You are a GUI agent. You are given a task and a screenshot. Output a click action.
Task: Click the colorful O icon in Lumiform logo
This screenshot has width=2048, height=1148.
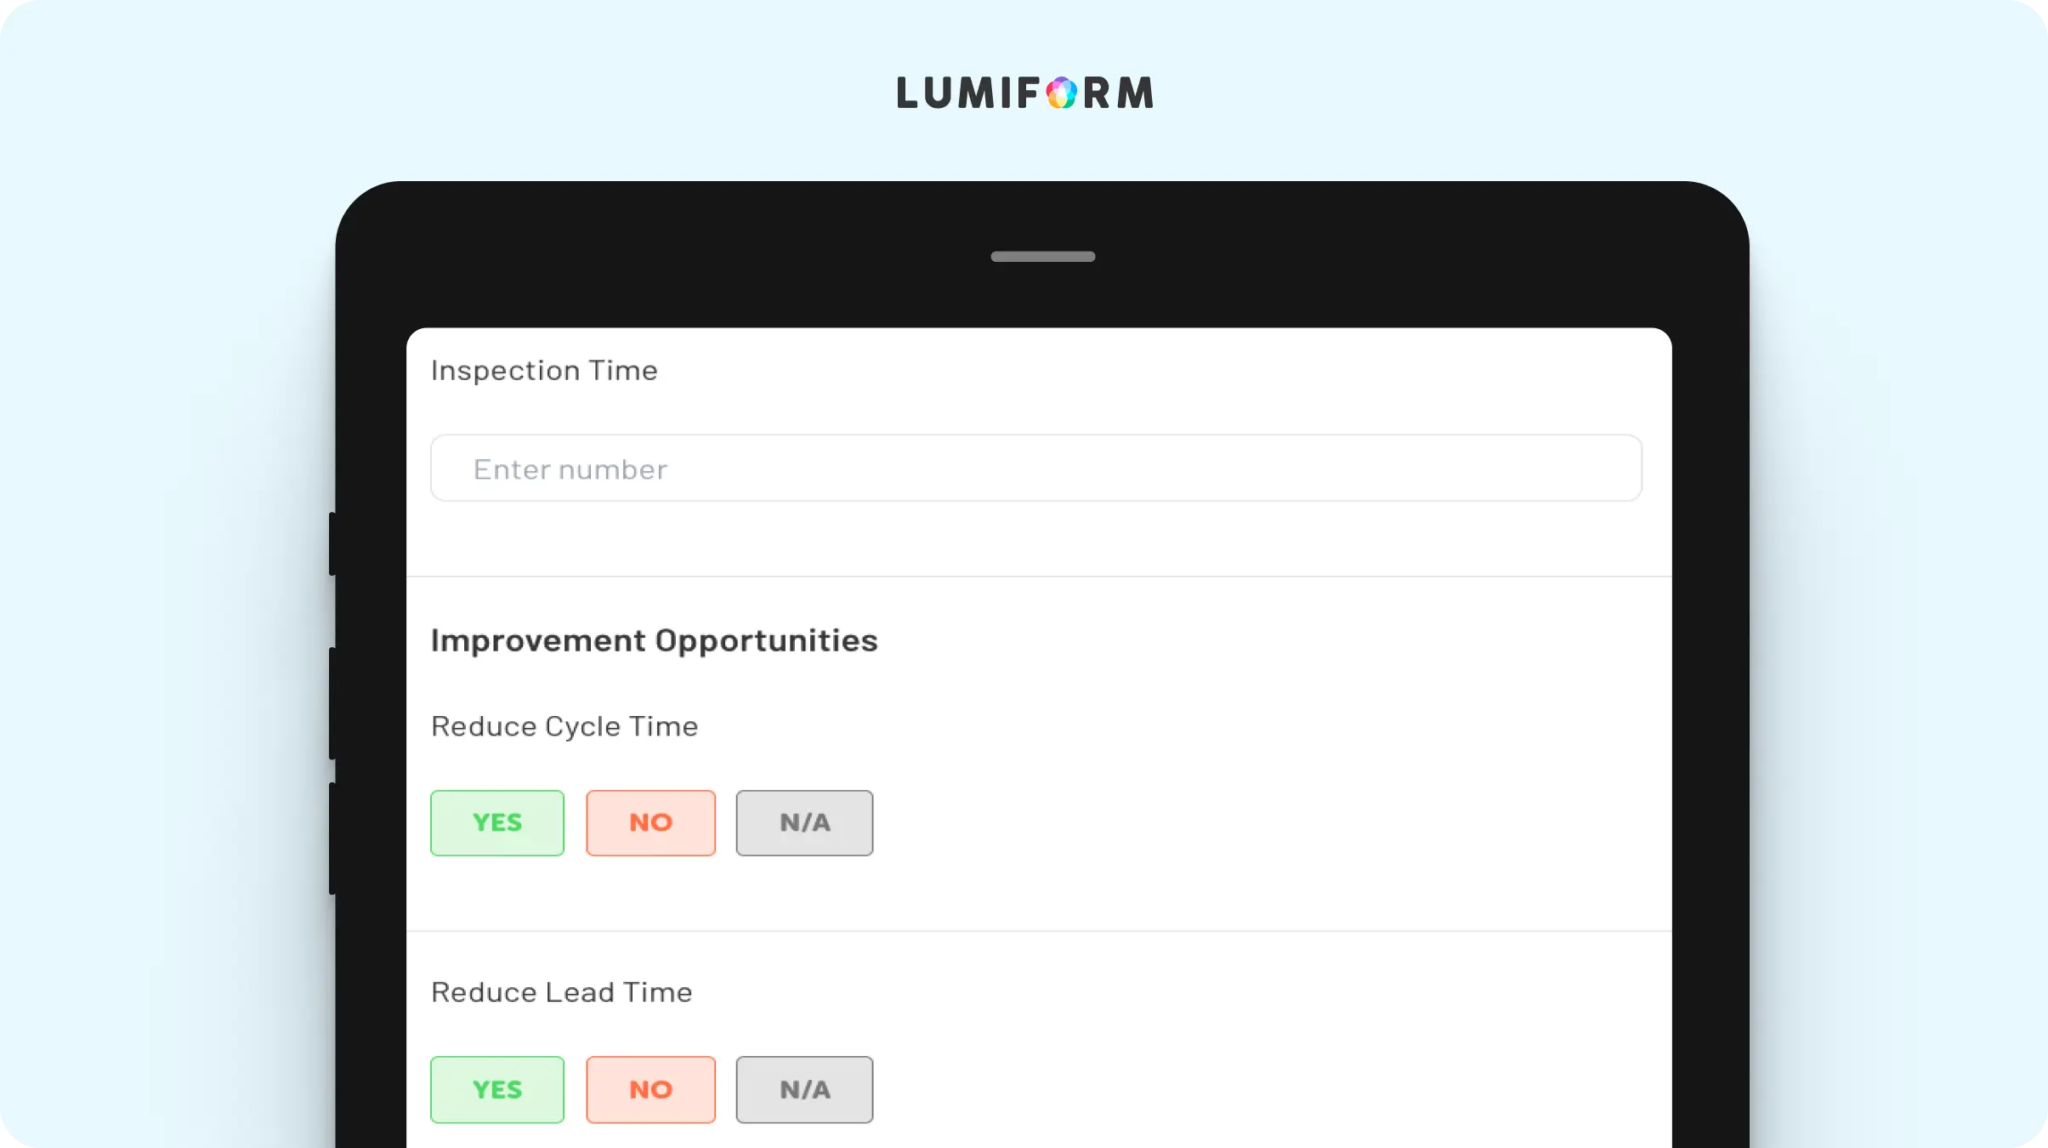1061,93
